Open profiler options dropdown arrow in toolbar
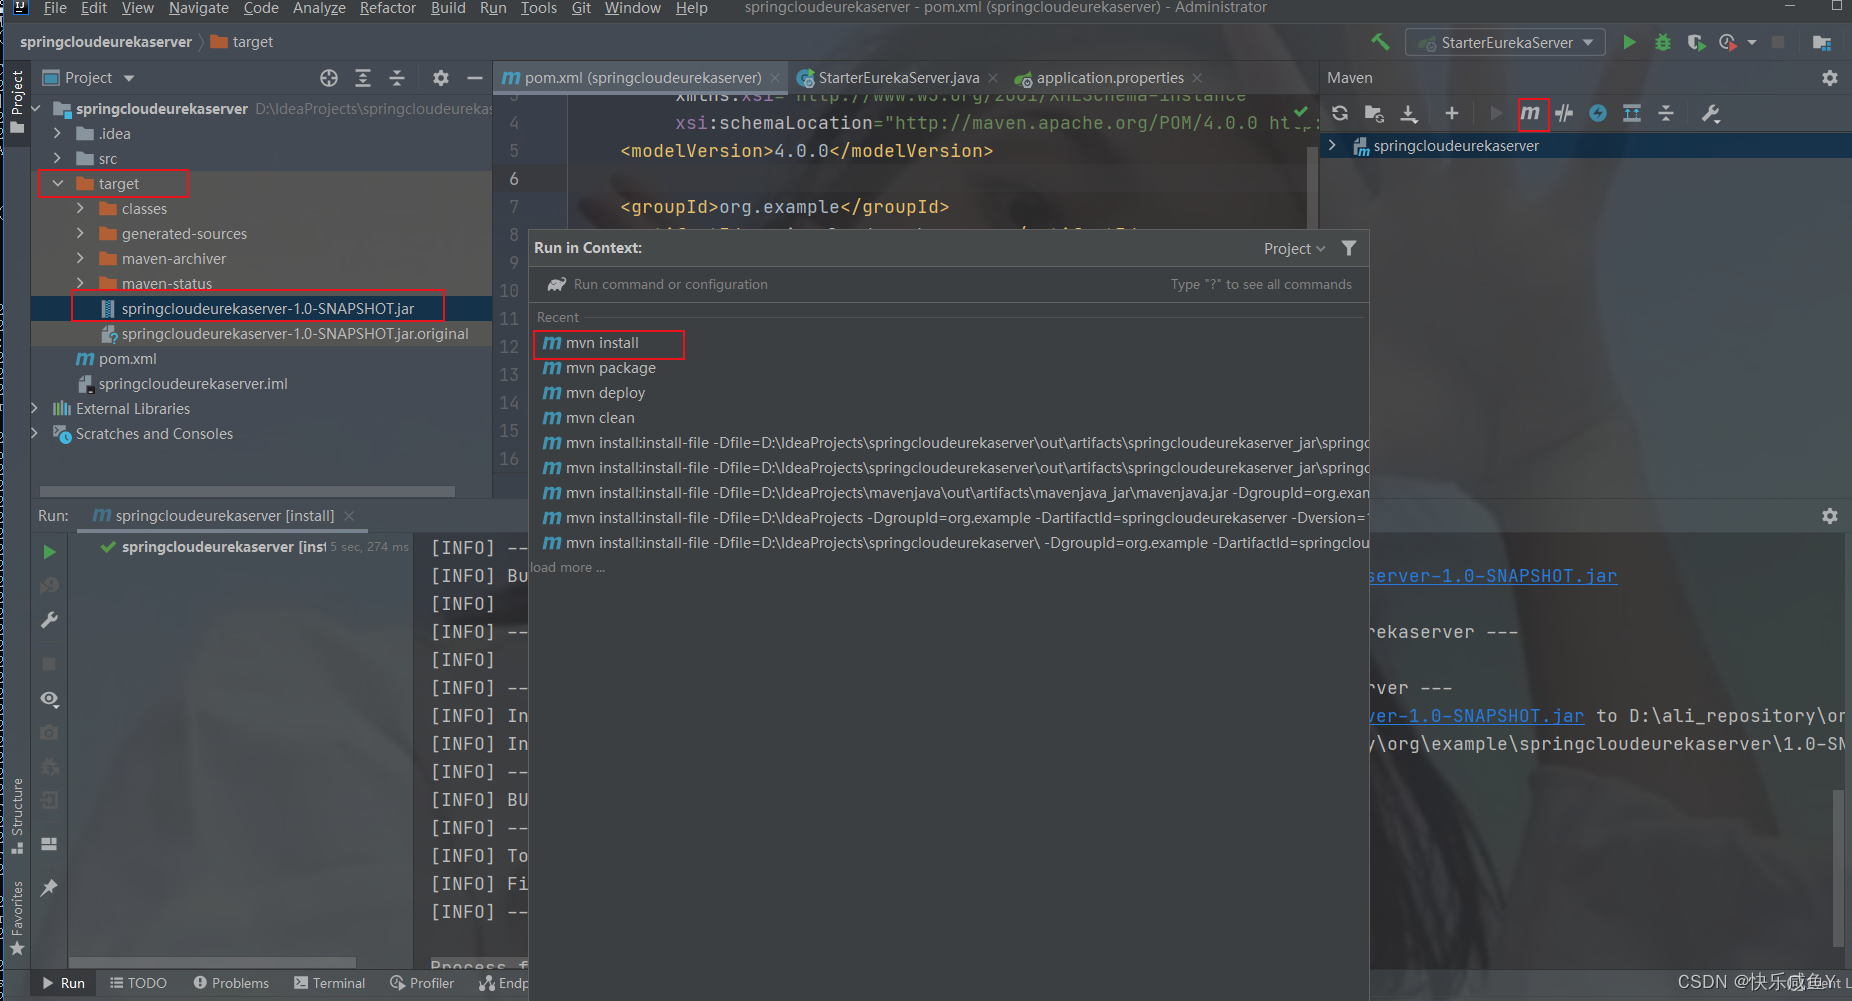This screenshot has width=1852, height=1001. pos(1752,42)
